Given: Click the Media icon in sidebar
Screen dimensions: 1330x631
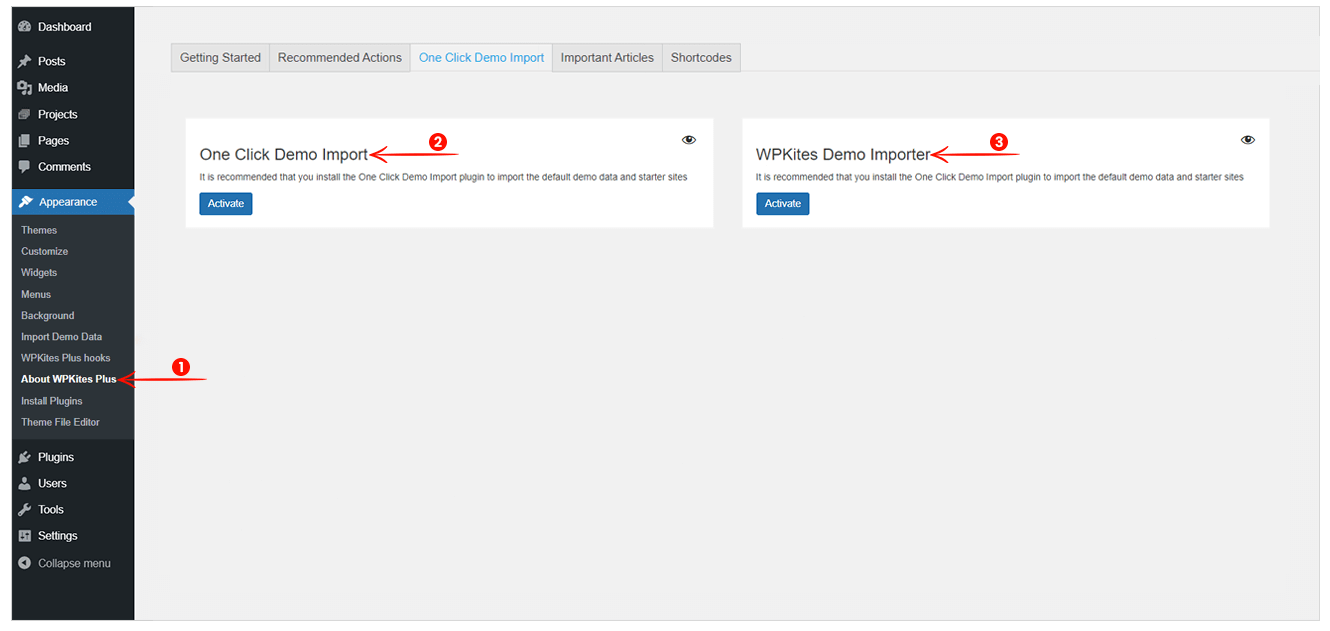Looking at the screenshot, I should pos(25,88).
